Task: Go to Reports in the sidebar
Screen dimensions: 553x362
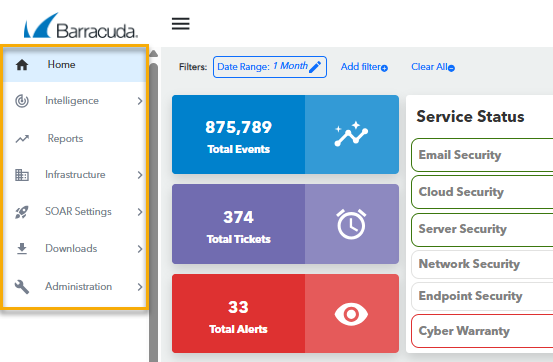Action: click(x=74, y=139)
